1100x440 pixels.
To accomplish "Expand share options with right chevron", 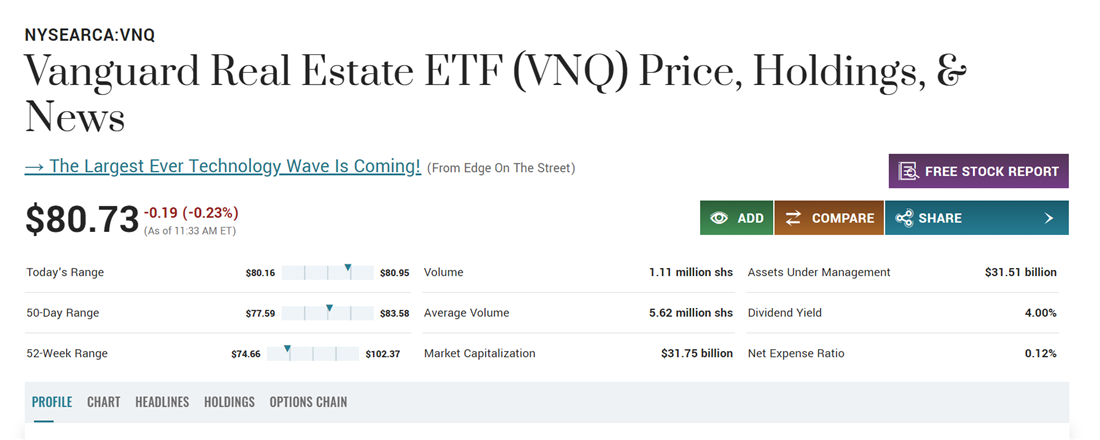I will 1048,218.
